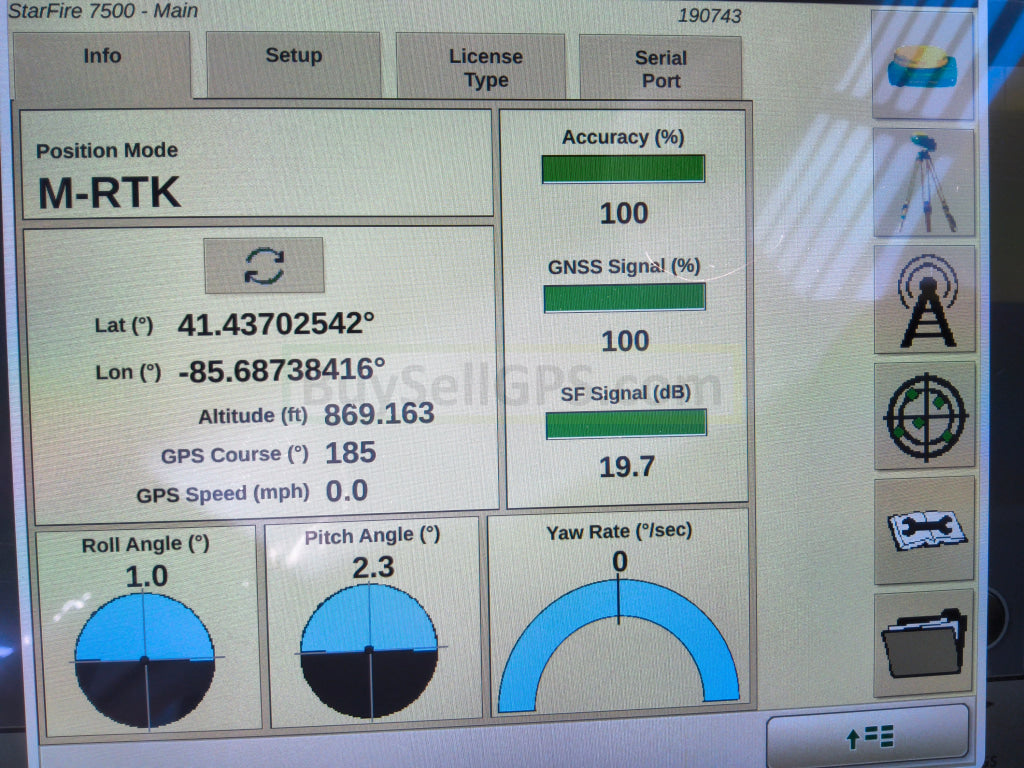Screen dimensions: 1024x768
Task: Select the SF Signal (dB) bar
Action: click(x=625, y=424)
